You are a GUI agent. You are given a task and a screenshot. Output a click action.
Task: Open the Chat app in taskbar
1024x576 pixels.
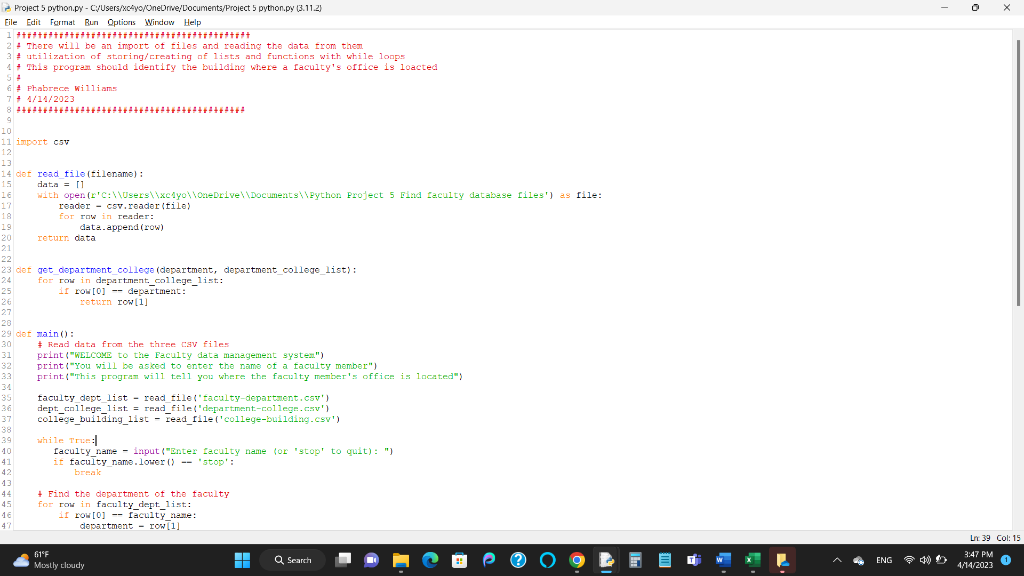[372, 560]
